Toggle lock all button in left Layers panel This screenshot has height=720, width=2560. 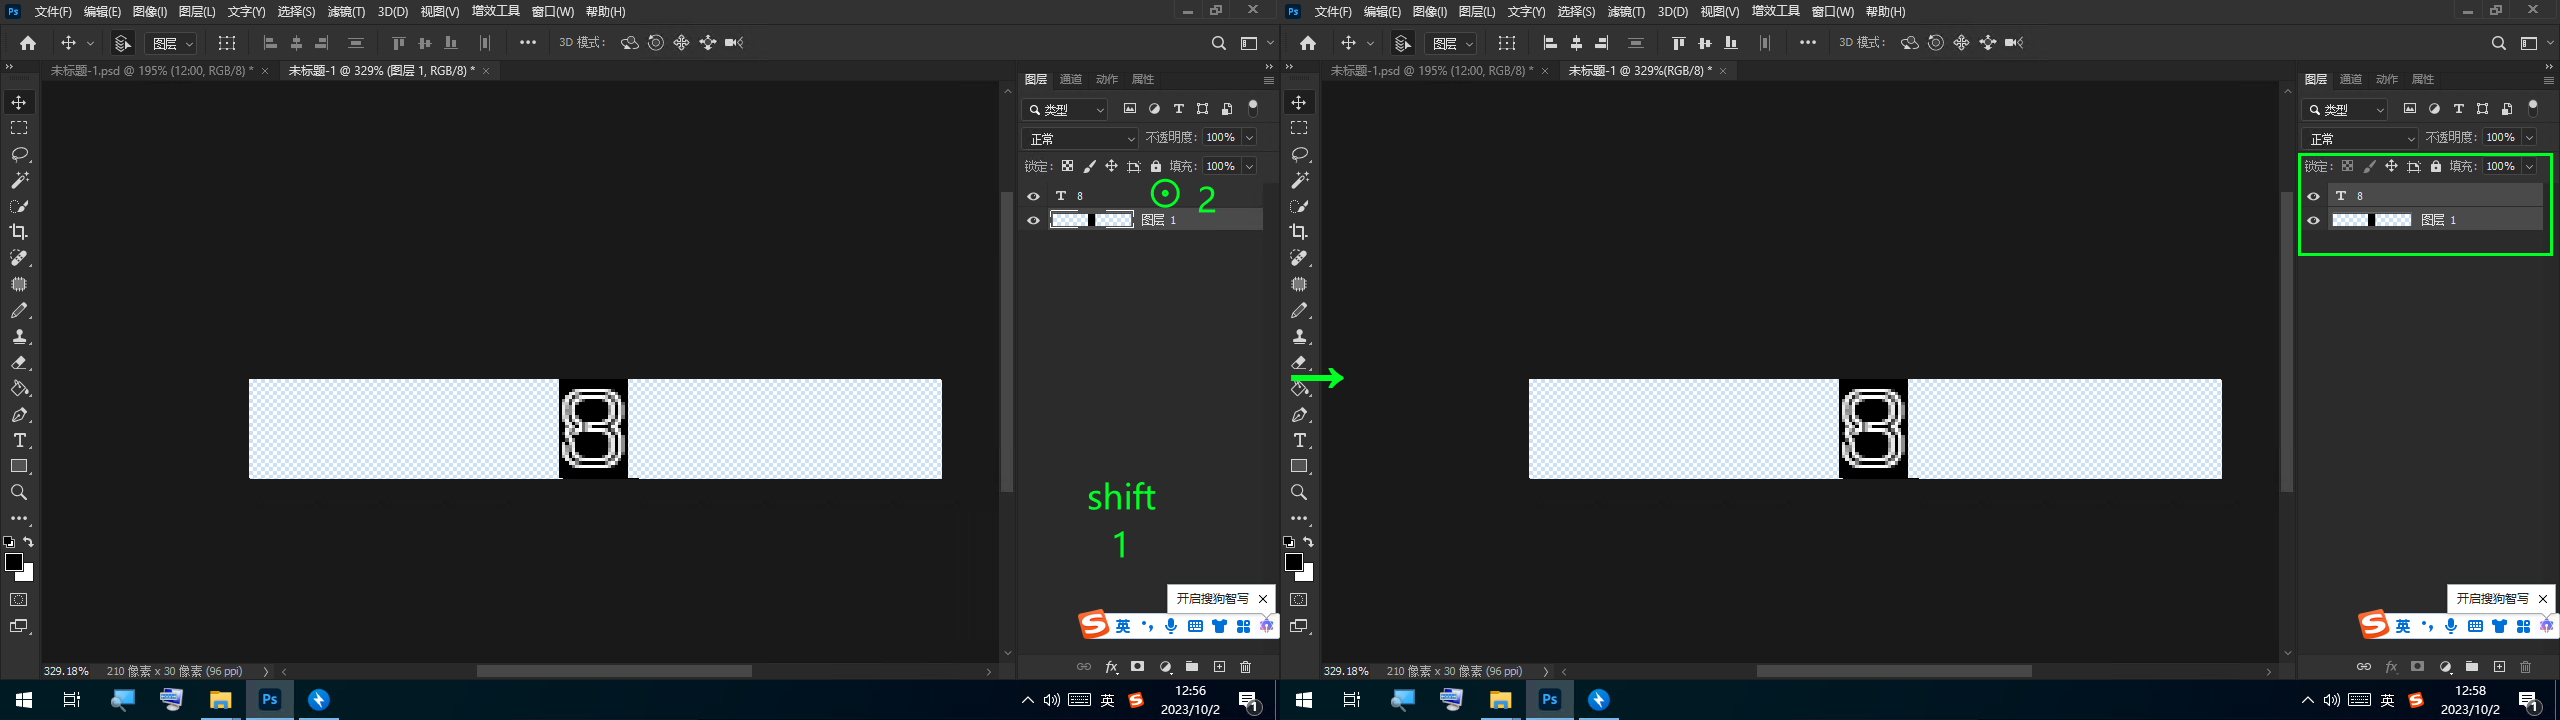click(1156, 166)
